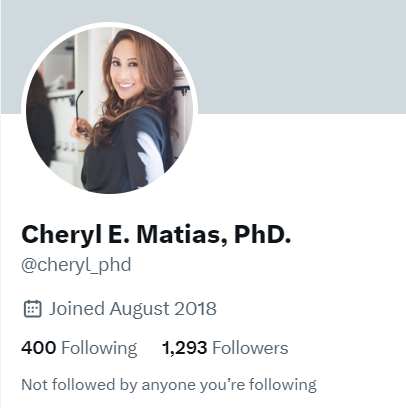Click the word Following
406x408 pixels.
(x=99, y=349)
